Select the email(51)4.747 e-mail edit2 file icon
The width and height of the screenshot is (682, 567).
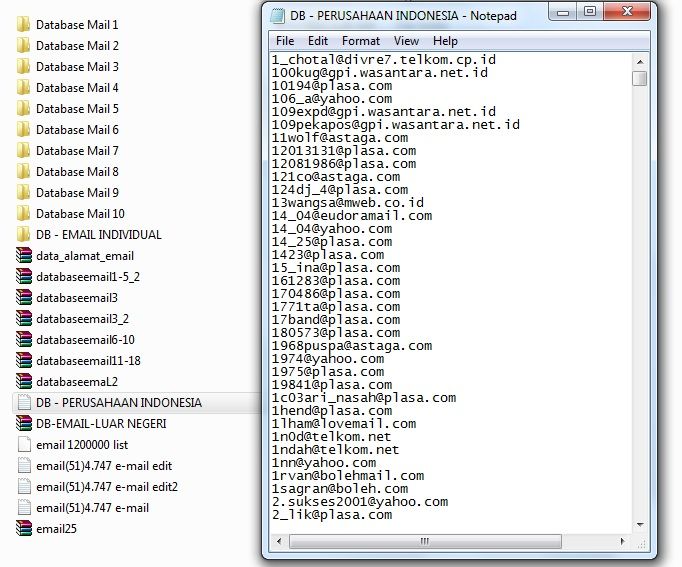tap(24, 487)
